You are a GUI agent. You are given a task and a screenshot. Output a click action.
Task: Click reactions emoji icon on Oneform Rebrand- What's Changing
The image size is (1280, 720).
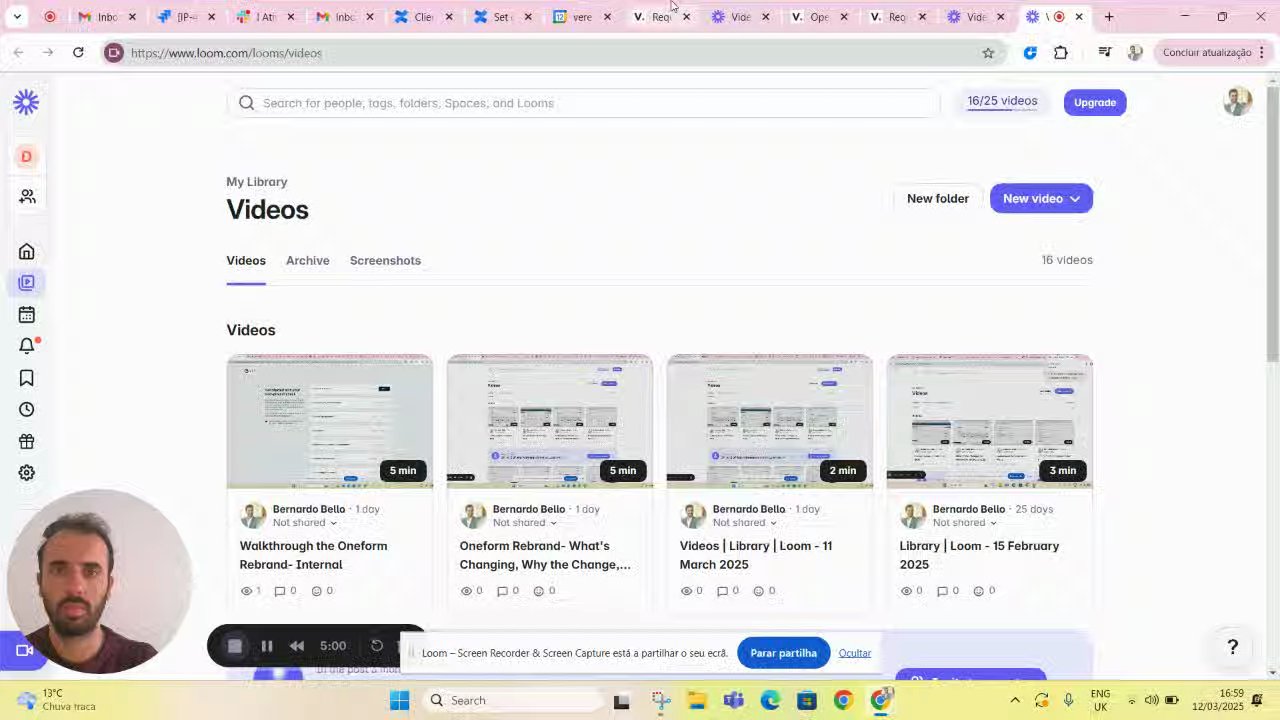coord(538,591)
